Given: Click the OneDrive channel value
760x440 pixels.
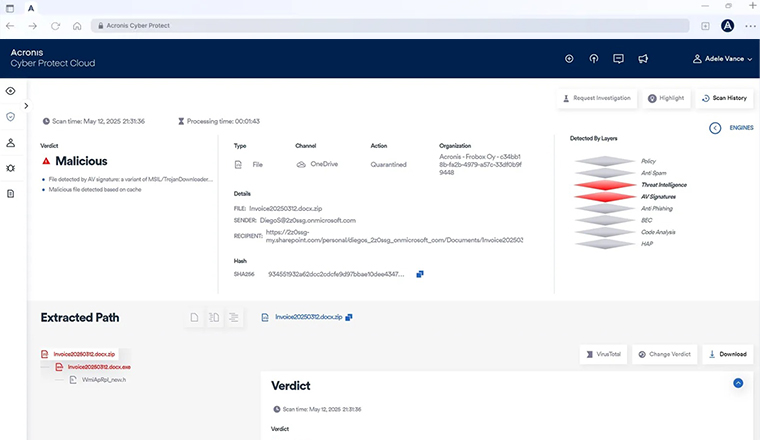Looking at the screenshot, I should pyautogui.click(x=324, y=164).
